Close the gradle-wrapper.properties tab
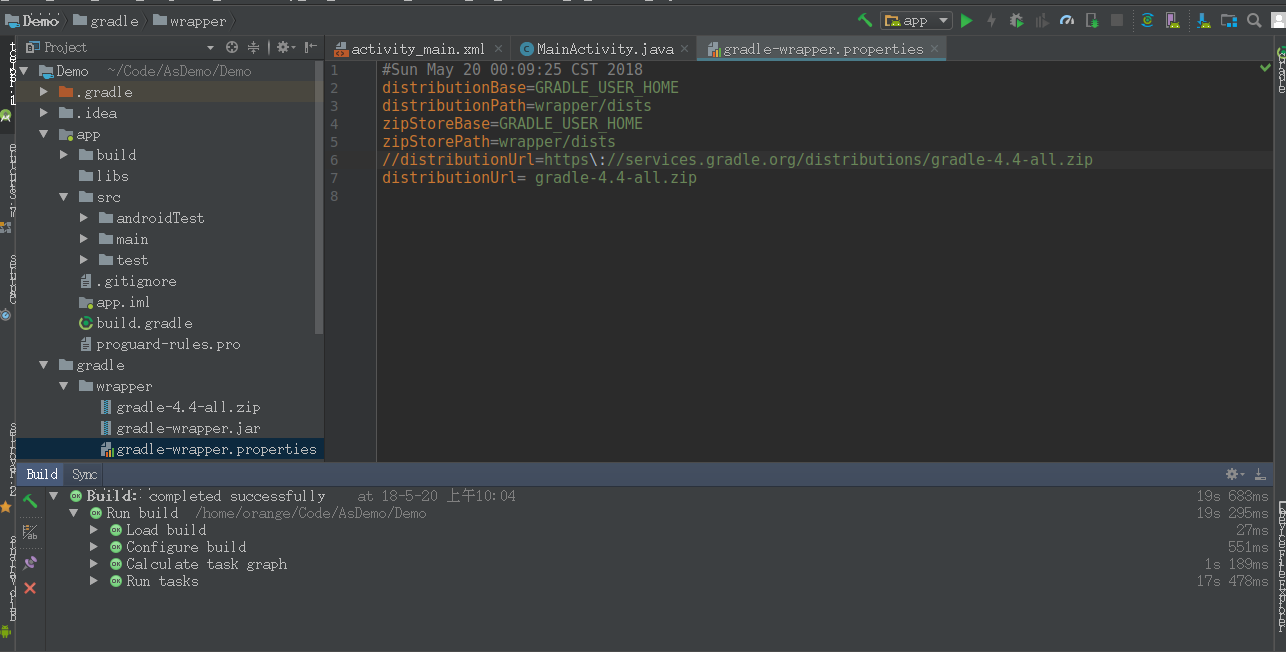The image size is (1286, 652). click(x=935, y=48)
